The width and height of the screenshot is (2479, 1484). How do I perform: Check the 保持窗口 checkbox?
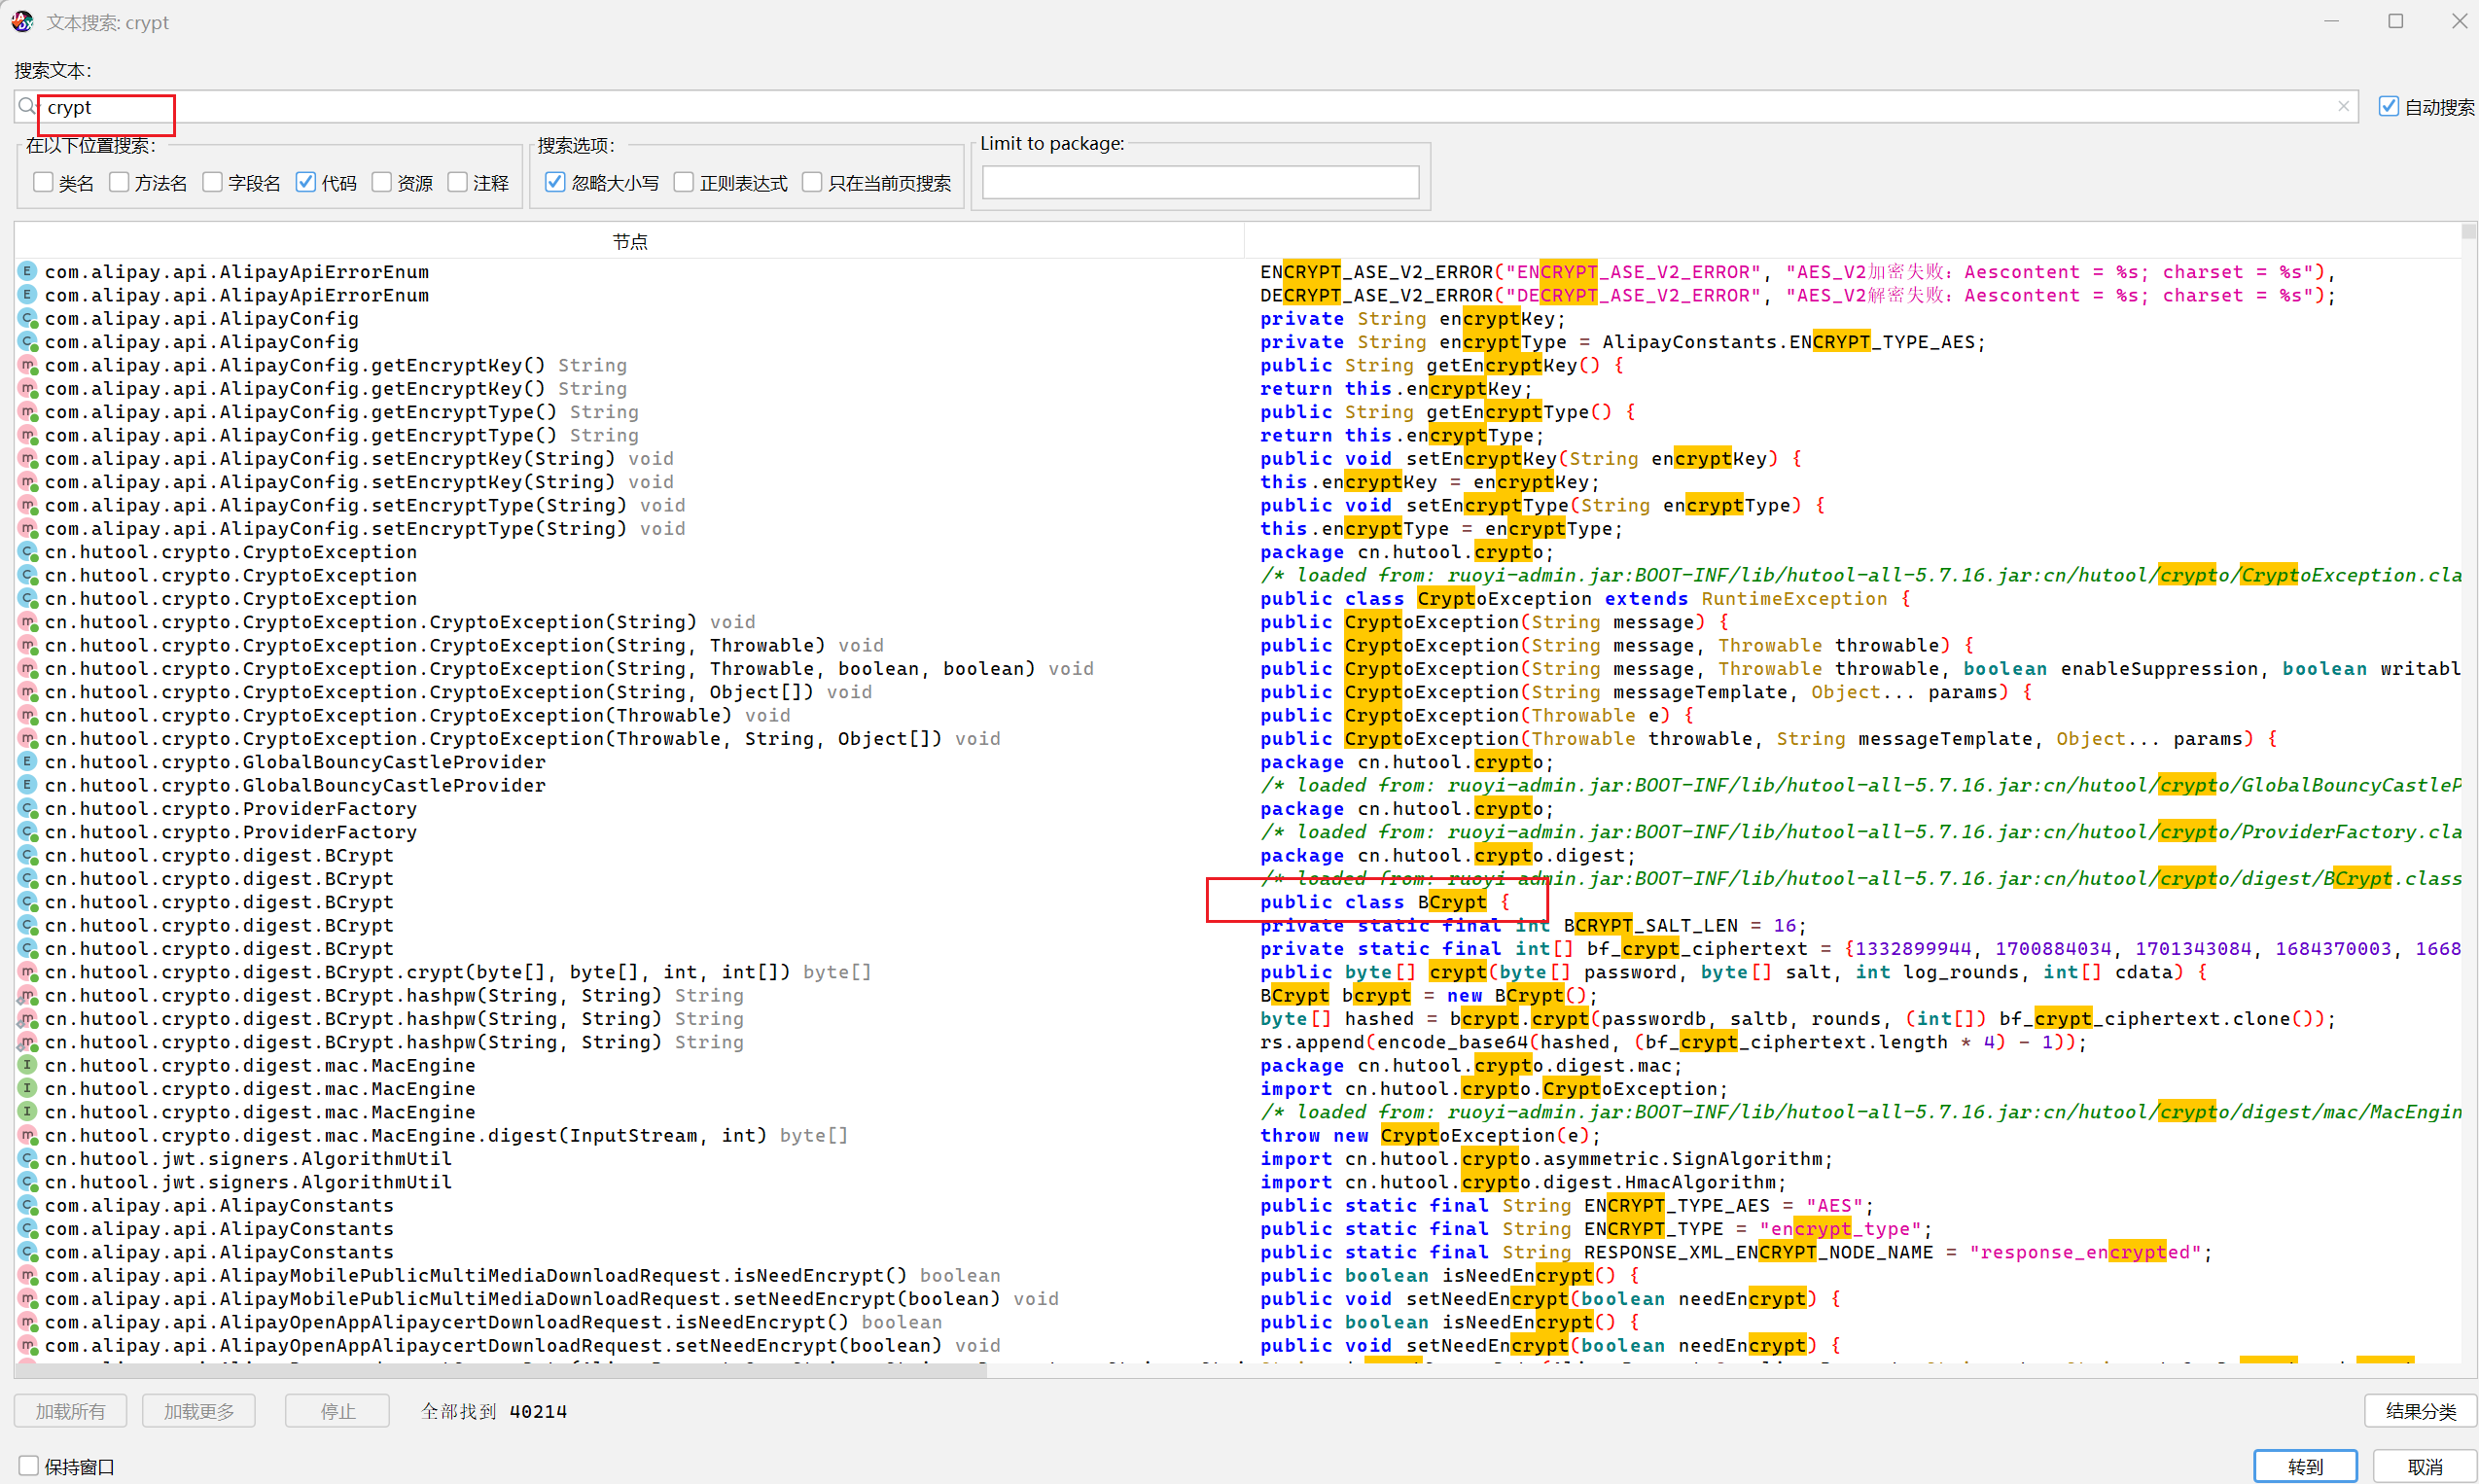[x=29, y=1466]
